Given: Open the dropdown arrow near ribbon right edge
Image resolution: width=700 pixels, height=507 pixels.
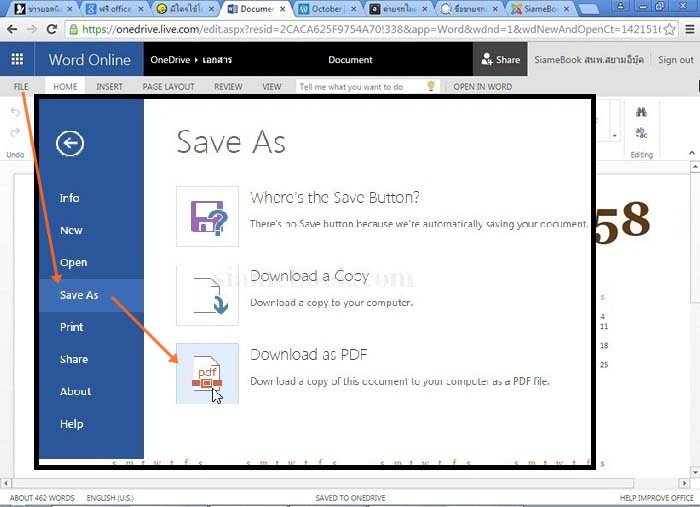Looking at the screenshot, I should click(x=615, y=136).
